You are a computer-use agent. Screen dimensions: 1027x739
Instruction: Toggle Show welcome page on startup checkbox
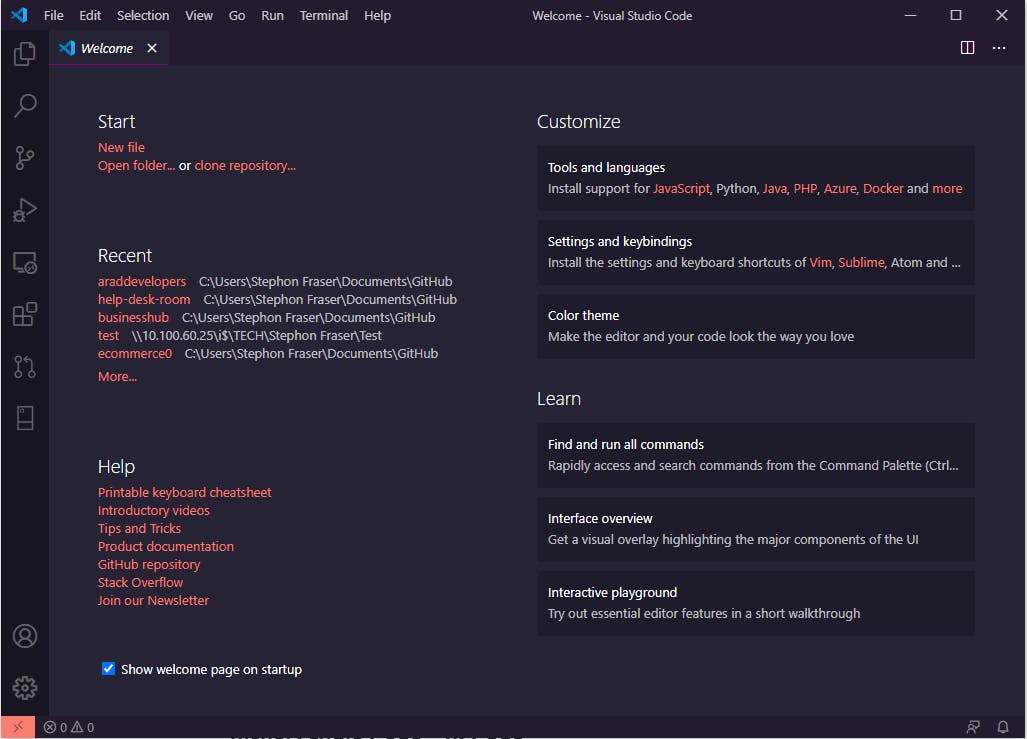click(109, 669)
